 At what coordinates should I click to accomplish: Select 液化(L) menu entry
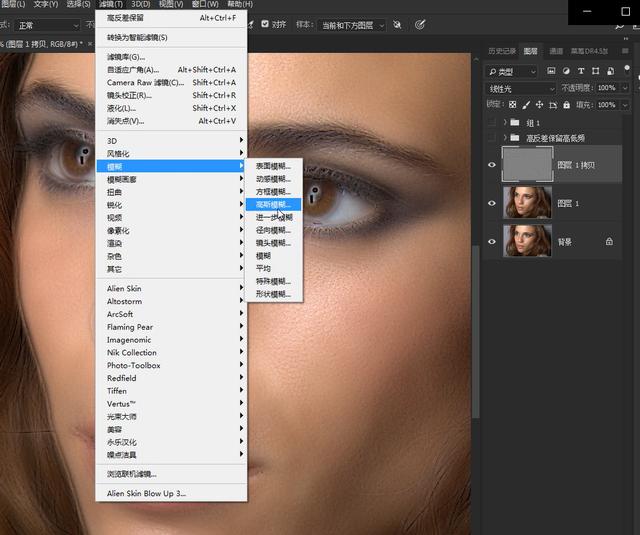pos(171,108)
